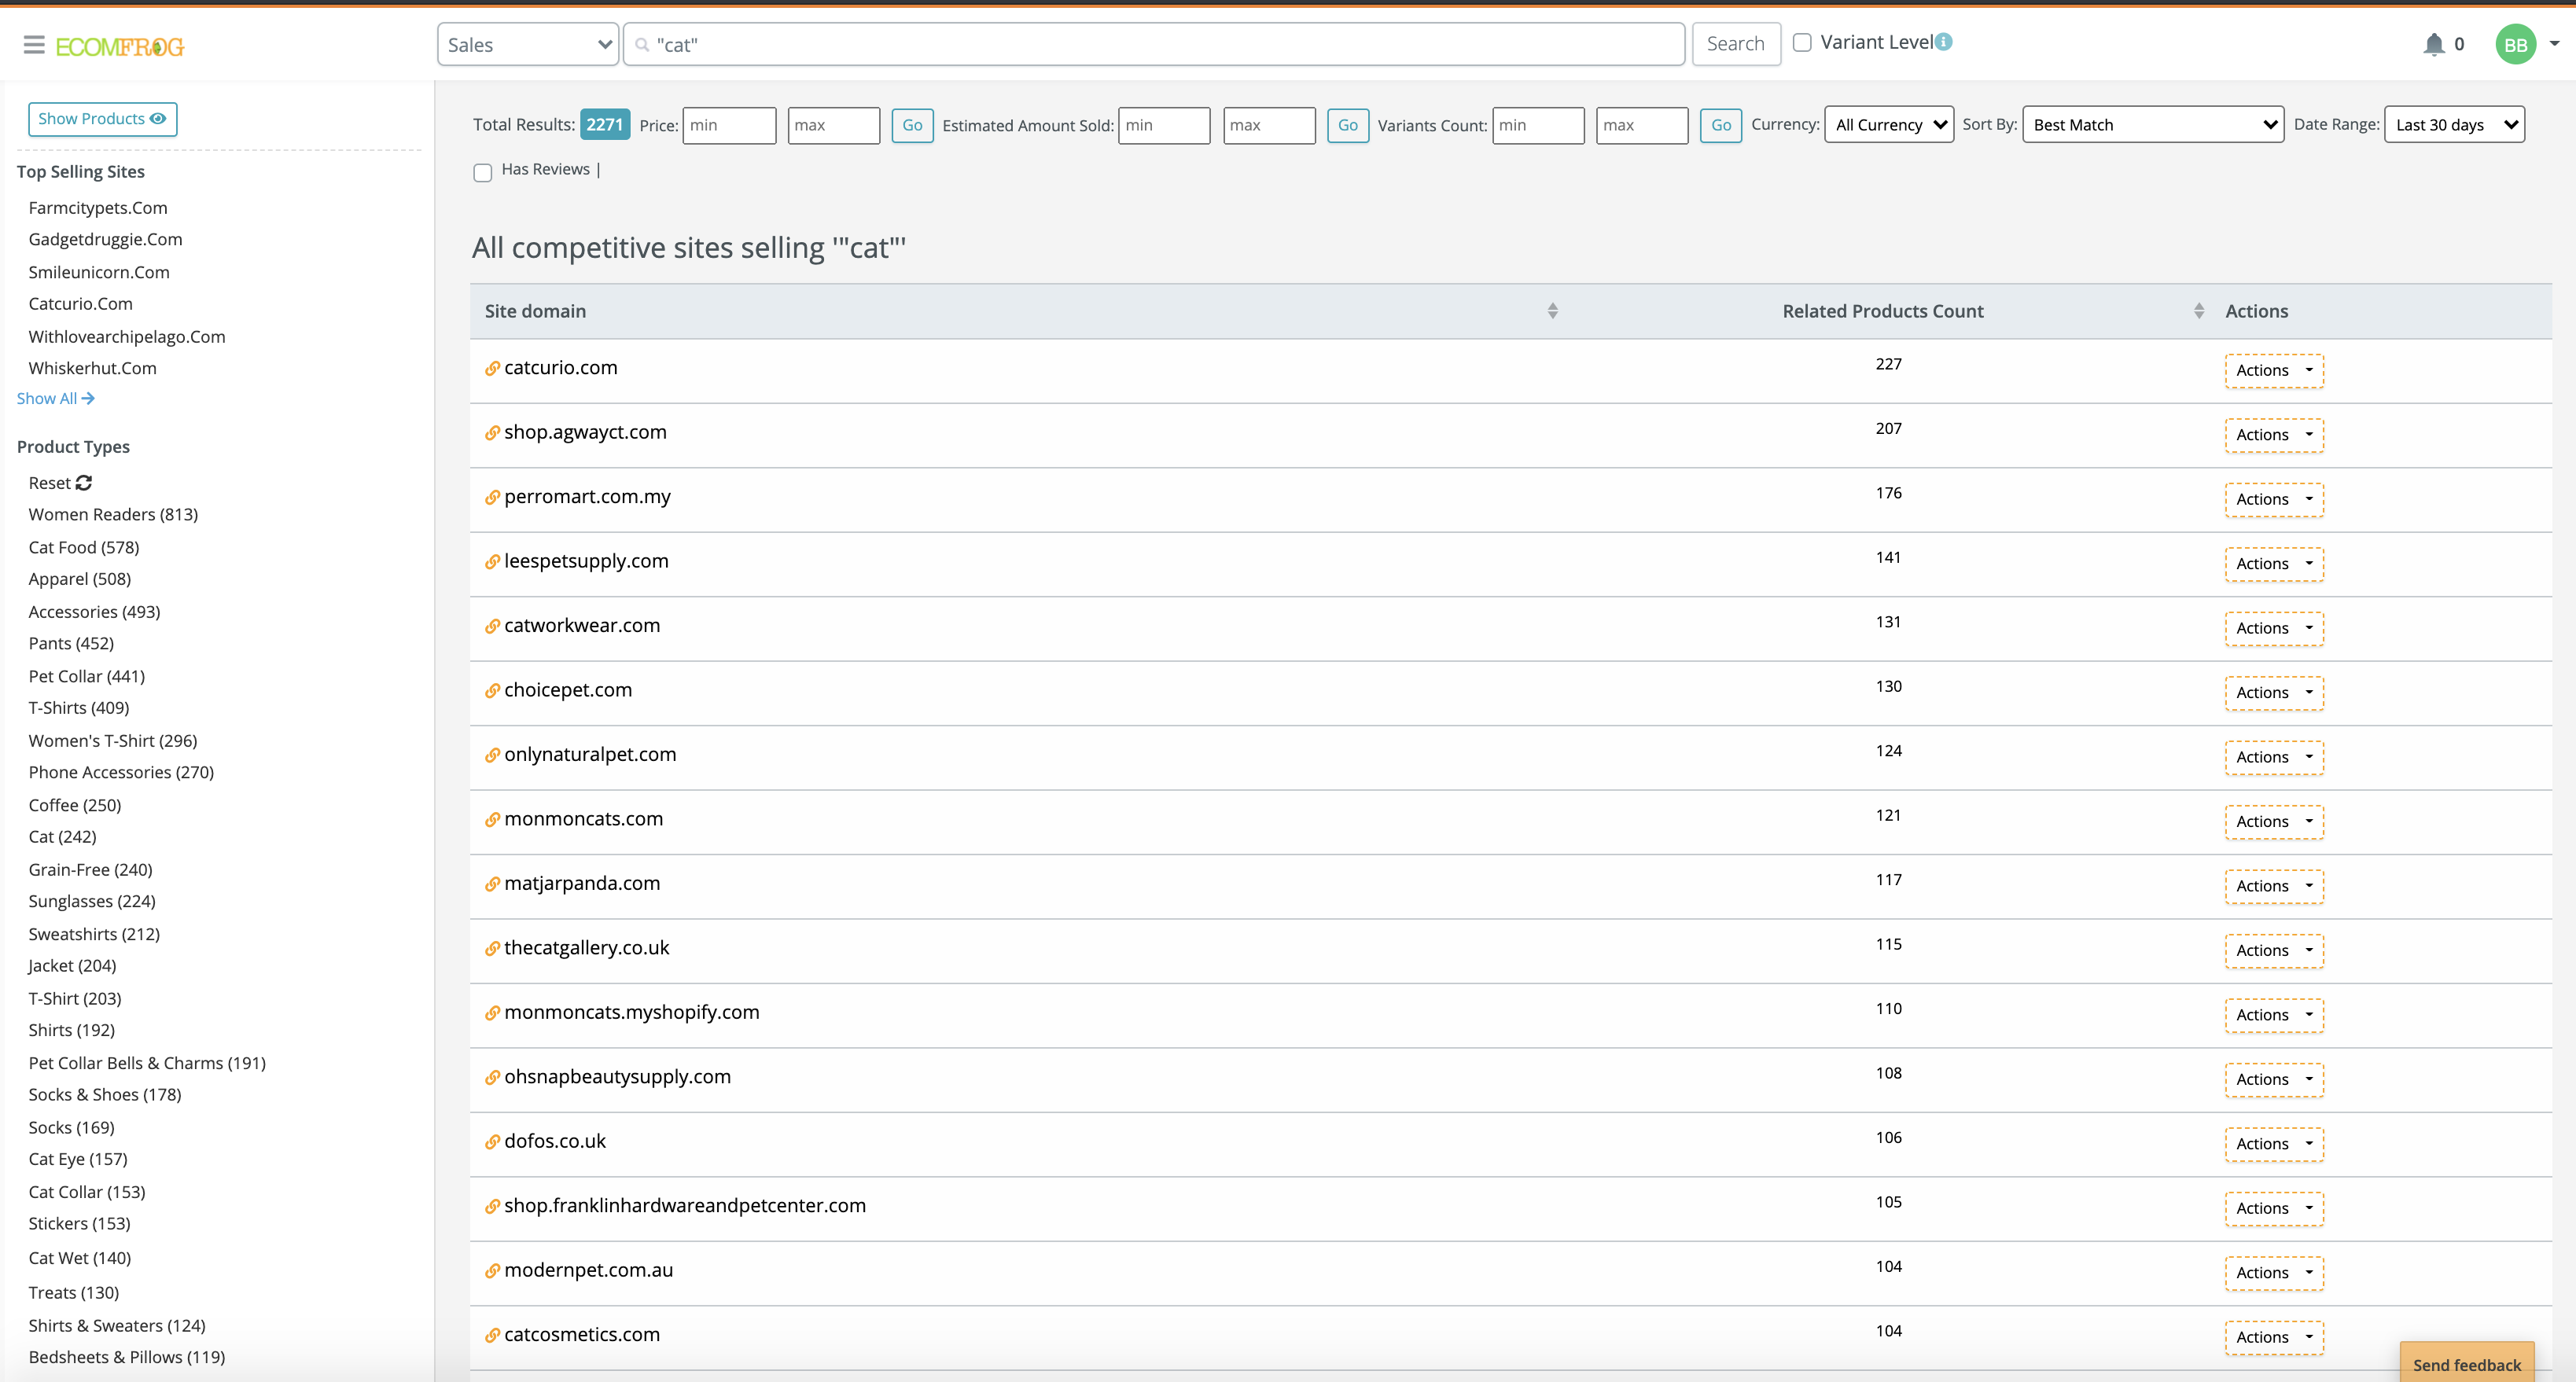Sort the Site domain column

click(x=1553, y=310)
